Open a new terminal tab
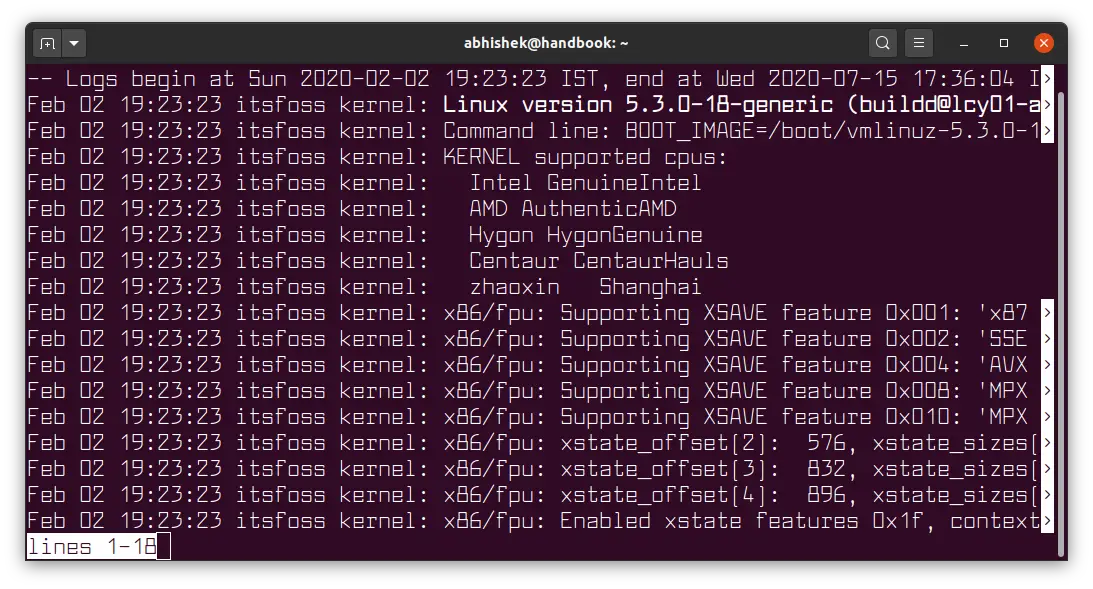 click(x=49, y=43)
